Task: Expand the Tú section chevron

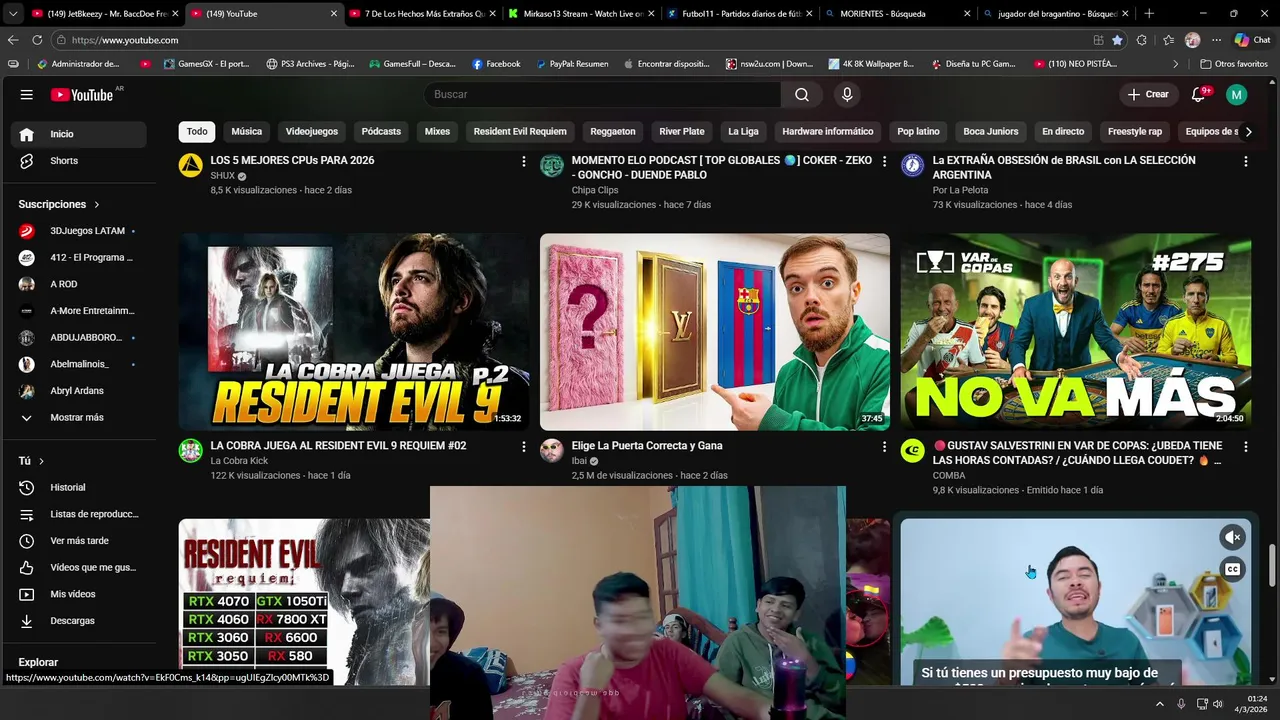Action: click(41, 461)
